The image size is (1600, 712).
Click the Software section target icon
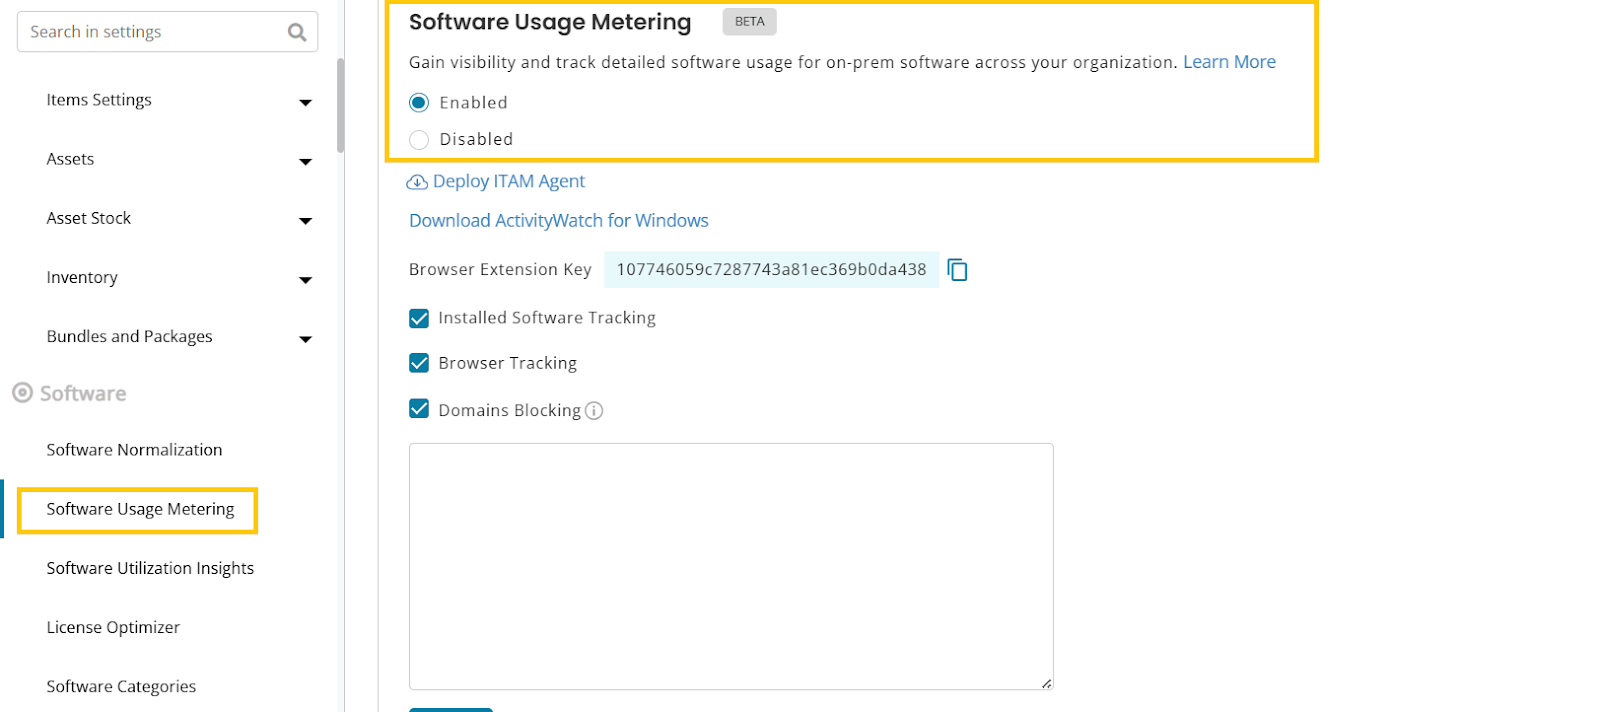click(22, 393)
